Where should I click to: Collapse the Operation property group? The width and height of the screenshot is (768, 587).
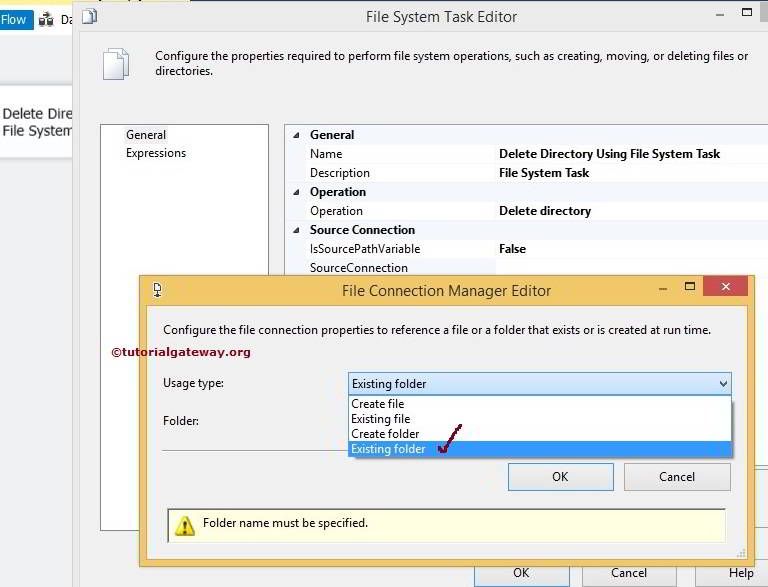coord(296,192)
